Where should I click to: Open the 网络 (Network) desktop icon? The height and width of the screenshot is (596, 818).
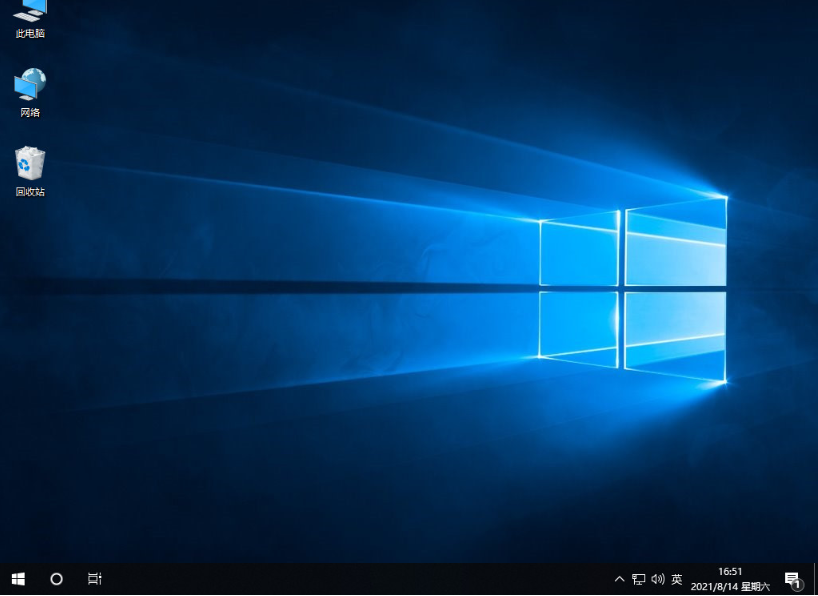point(29,85)
